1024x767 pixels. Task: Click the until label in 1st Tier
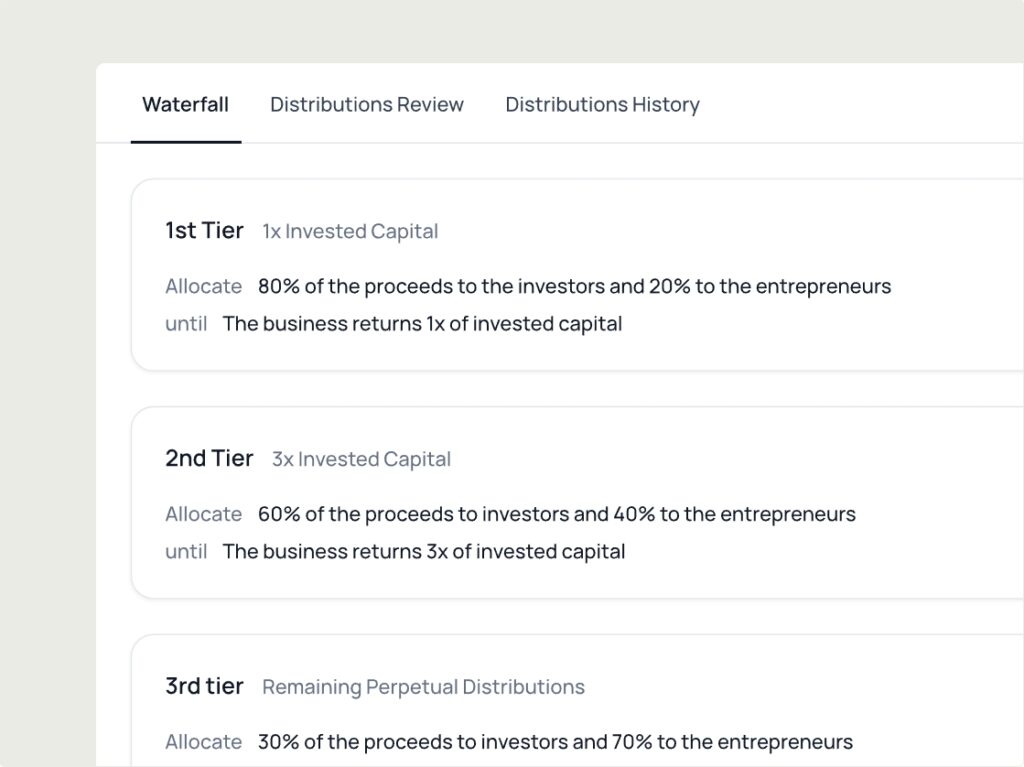coord(186,324)
